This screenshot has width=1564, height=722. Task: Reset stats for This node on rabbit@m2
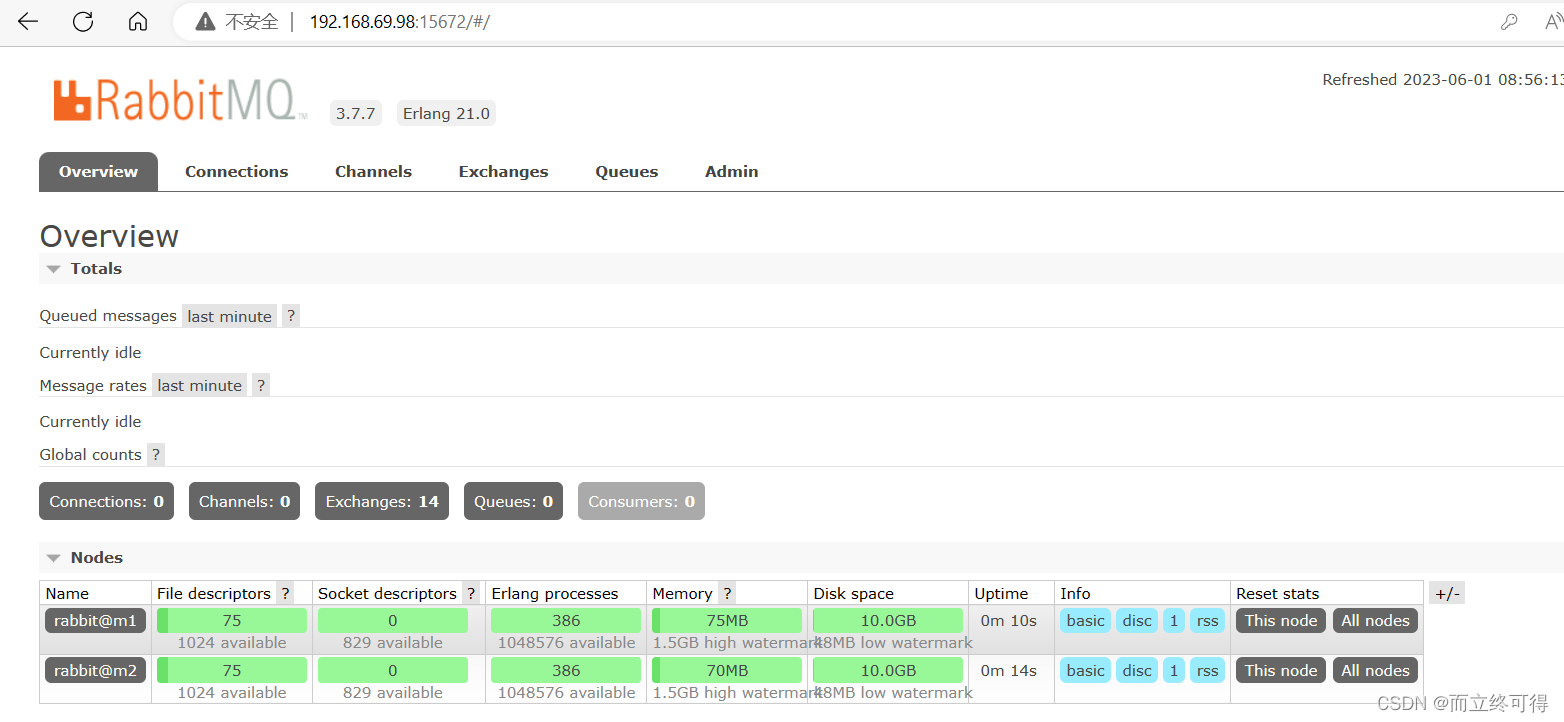[x=1281, y=670]
